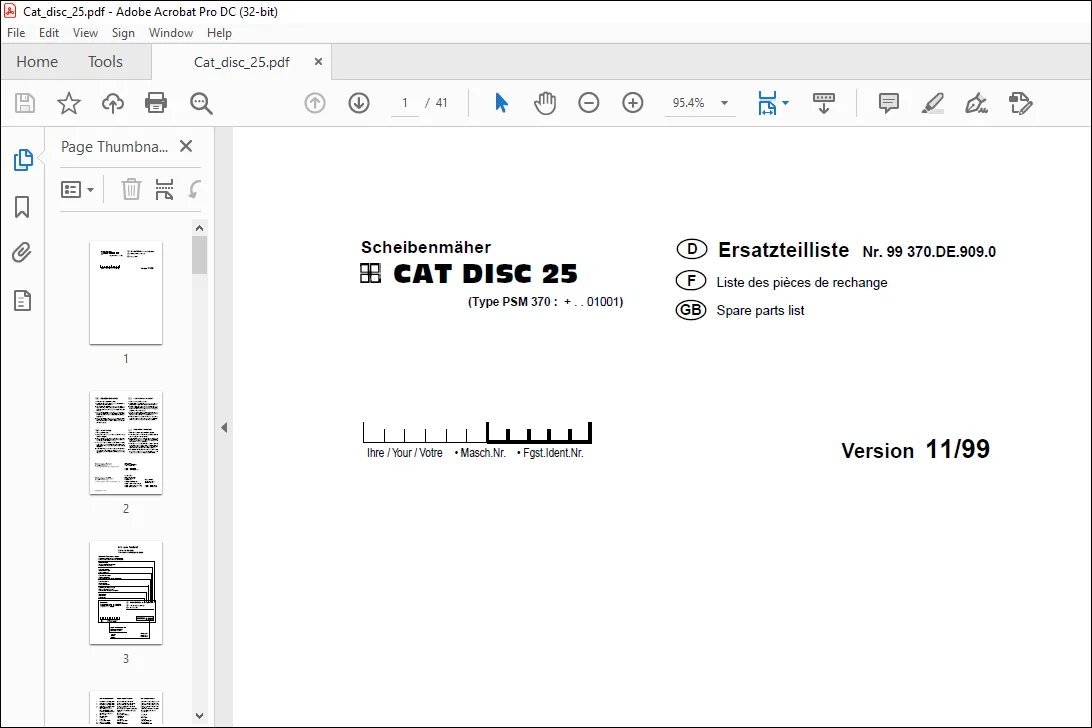The image size is (1092, 728).
Task: Toggle read mode keyboard icon
Action: tap(824, 103)
